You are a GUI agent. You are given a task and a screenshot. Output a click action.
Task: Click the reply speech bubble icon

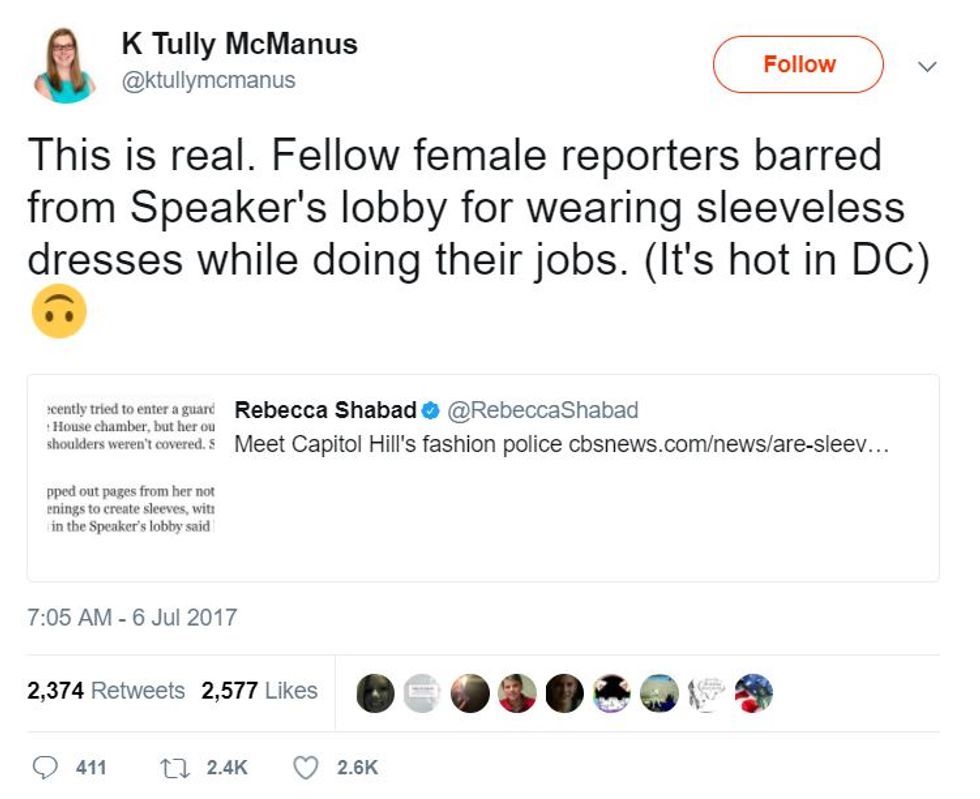tap(46, 767)
